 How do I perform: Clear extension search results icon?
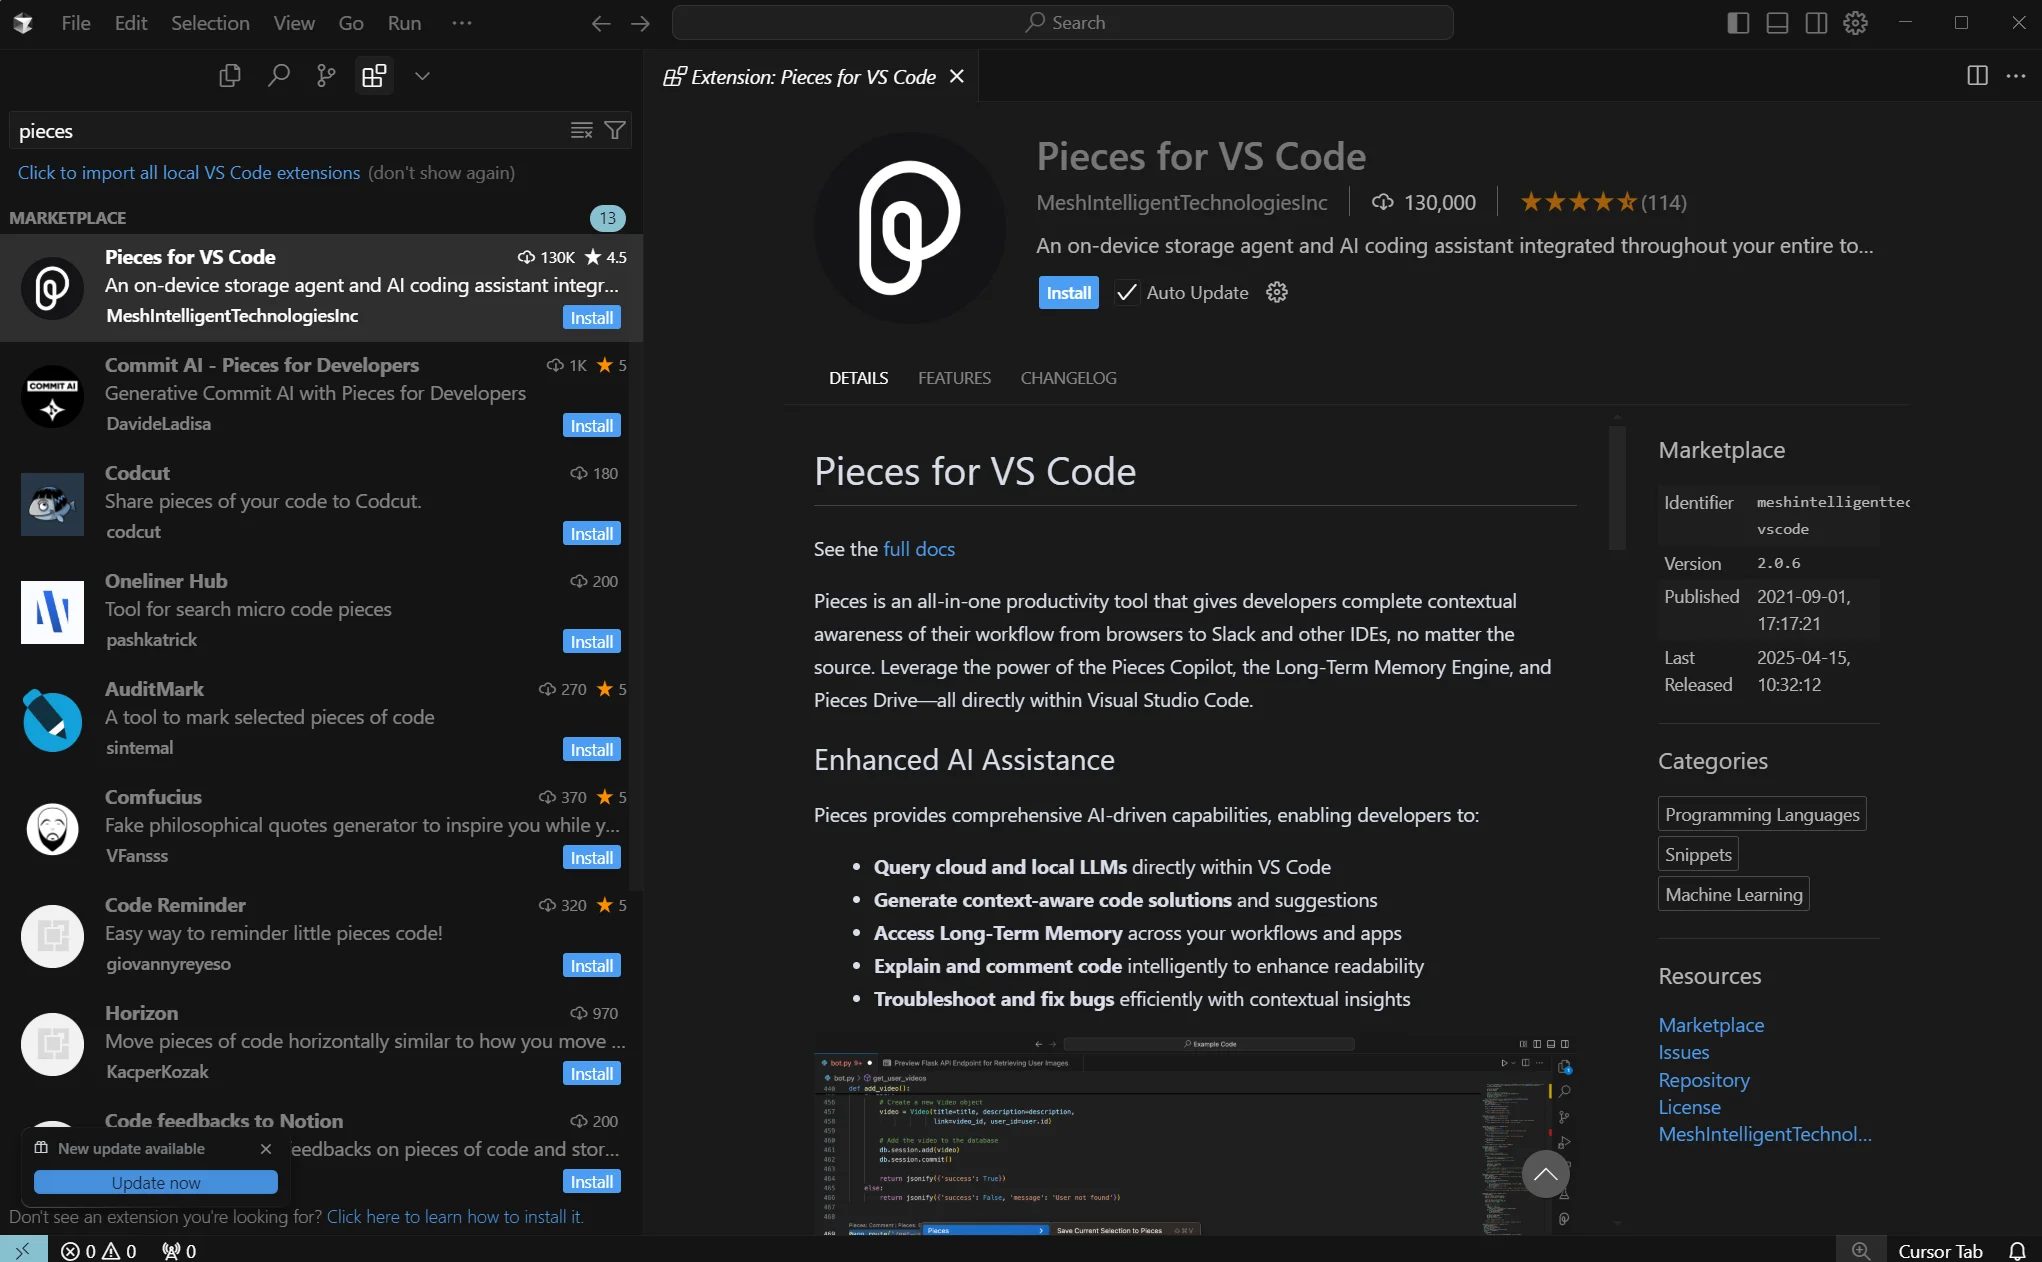click(x=581, y=131)
